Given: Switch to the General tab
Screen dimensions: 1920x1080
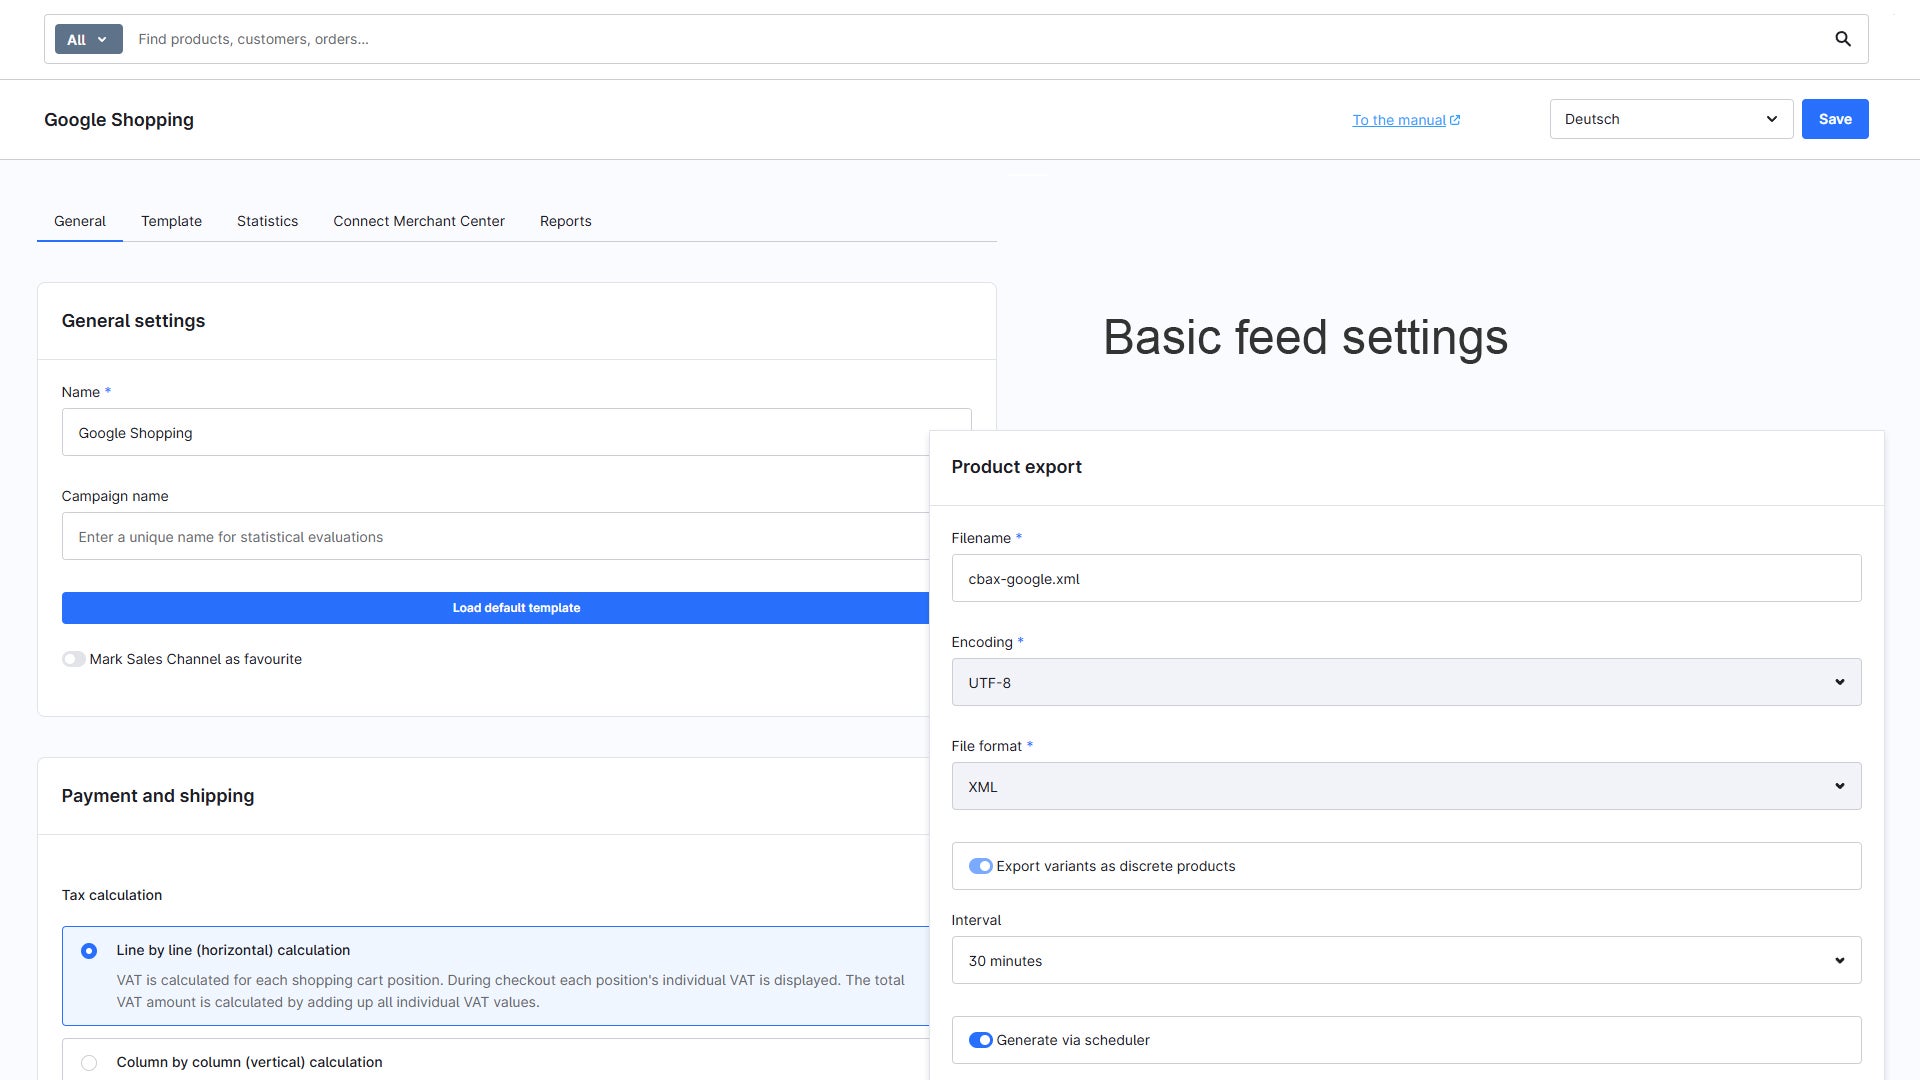Looking at the screenshot, I should pyautogui.click(x=80, y=221).
